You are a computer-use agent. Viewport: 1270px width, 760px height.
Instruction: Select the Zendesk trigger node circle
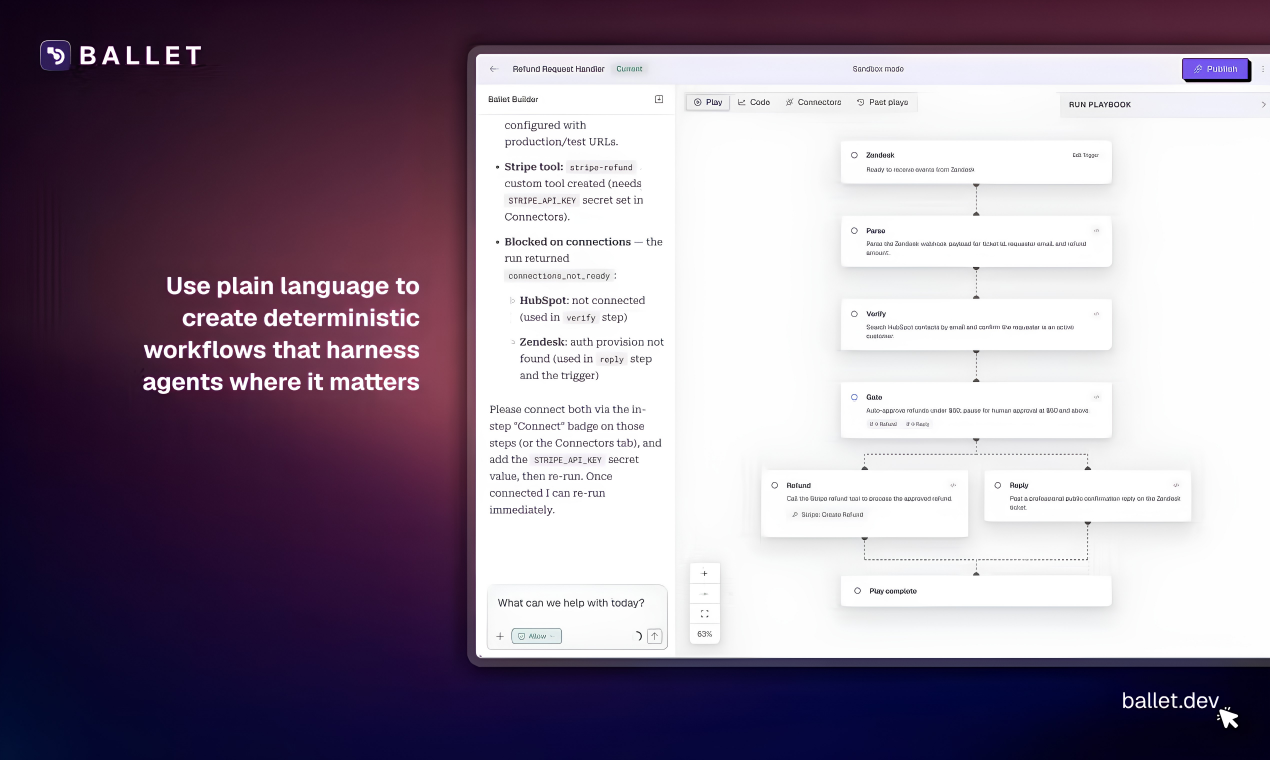pos(854,155)
